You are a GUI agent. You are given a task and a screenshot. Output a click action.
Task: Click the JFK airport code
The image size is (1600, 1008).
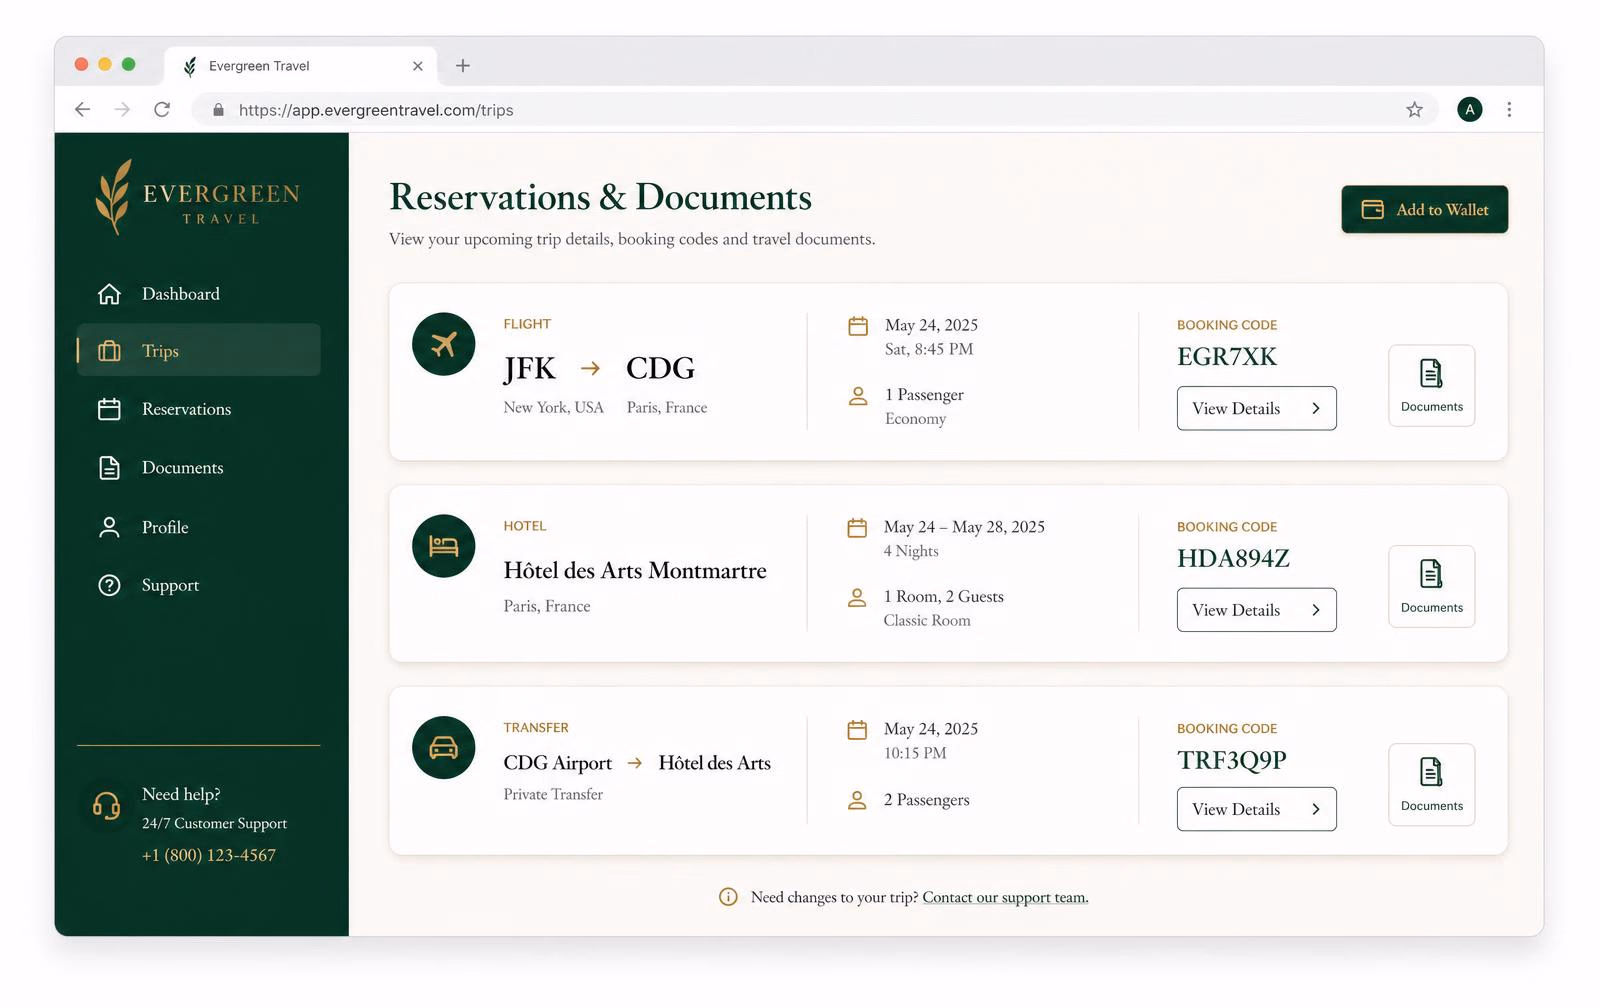tap(529, 368)
